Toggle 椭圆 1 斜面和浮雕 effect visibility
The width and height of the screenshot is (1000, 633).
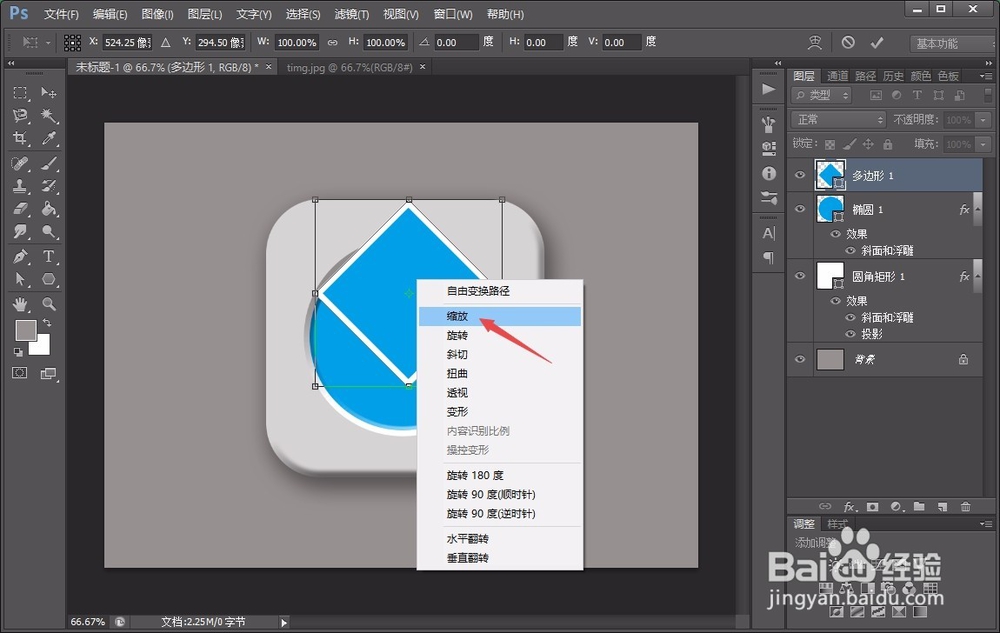pos(850,251)
